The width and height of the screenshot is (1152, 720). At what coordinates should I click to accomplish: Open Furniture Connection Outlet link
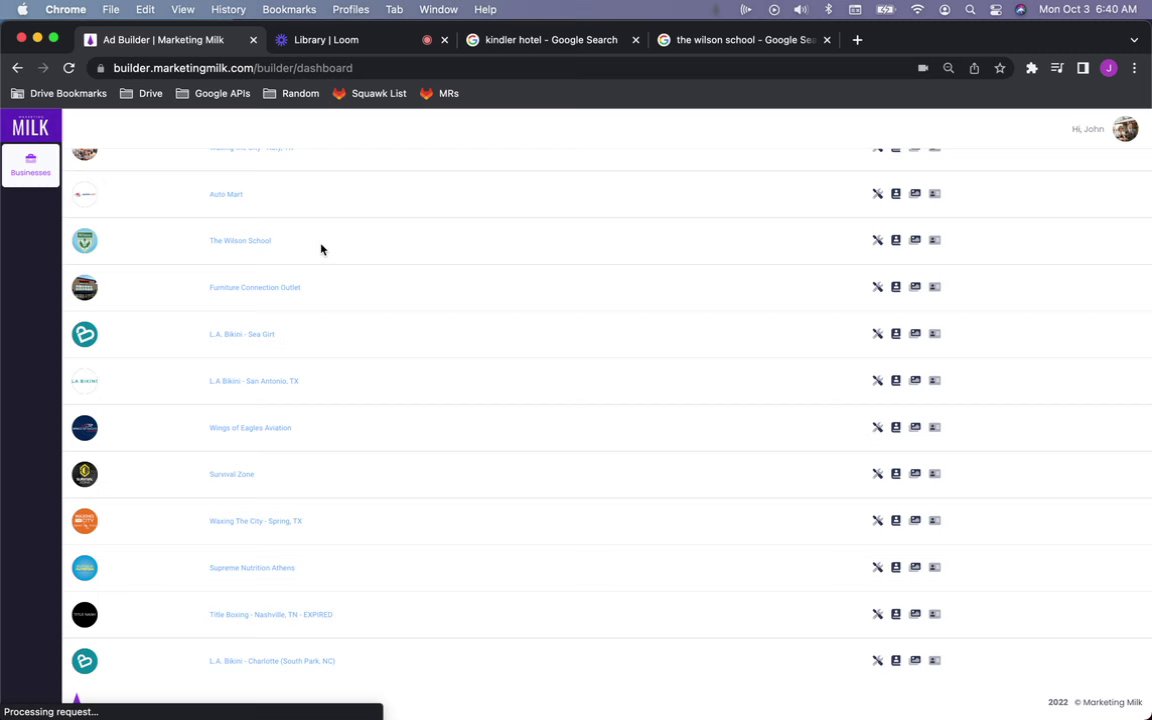coord(255,288)
